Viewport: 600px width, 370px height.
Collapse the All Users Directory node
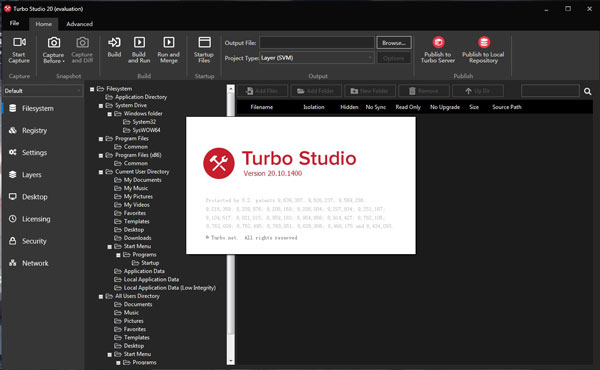point(101,297)
